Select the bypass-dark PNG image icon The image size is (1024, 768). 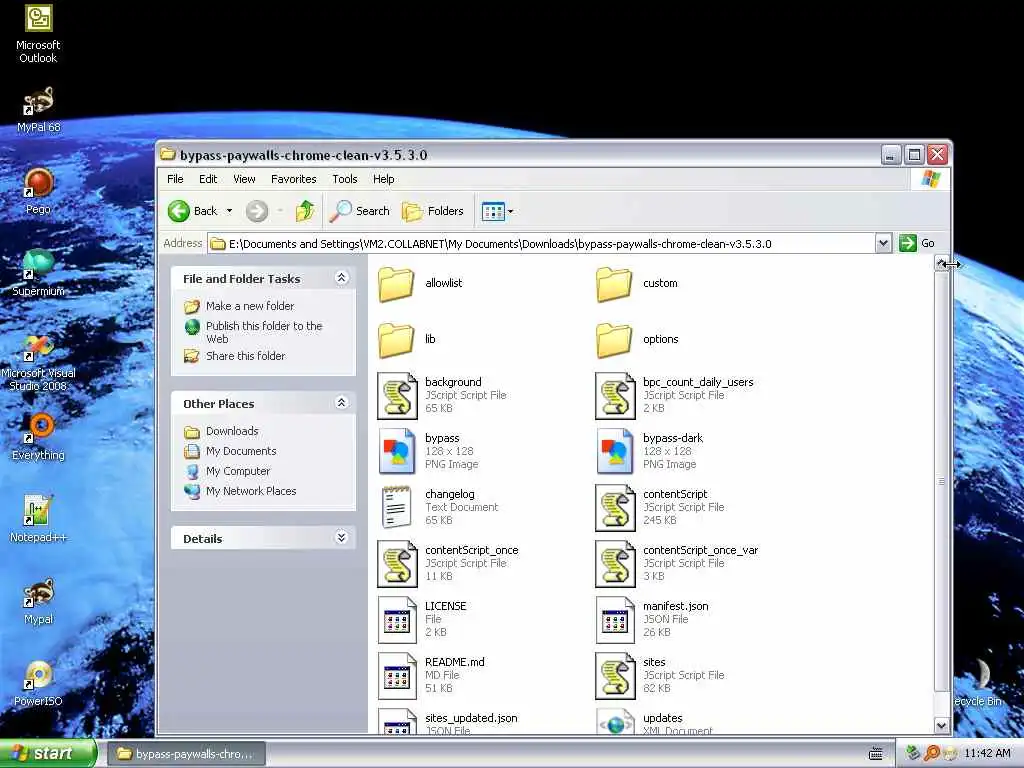(x=615, y=451)
